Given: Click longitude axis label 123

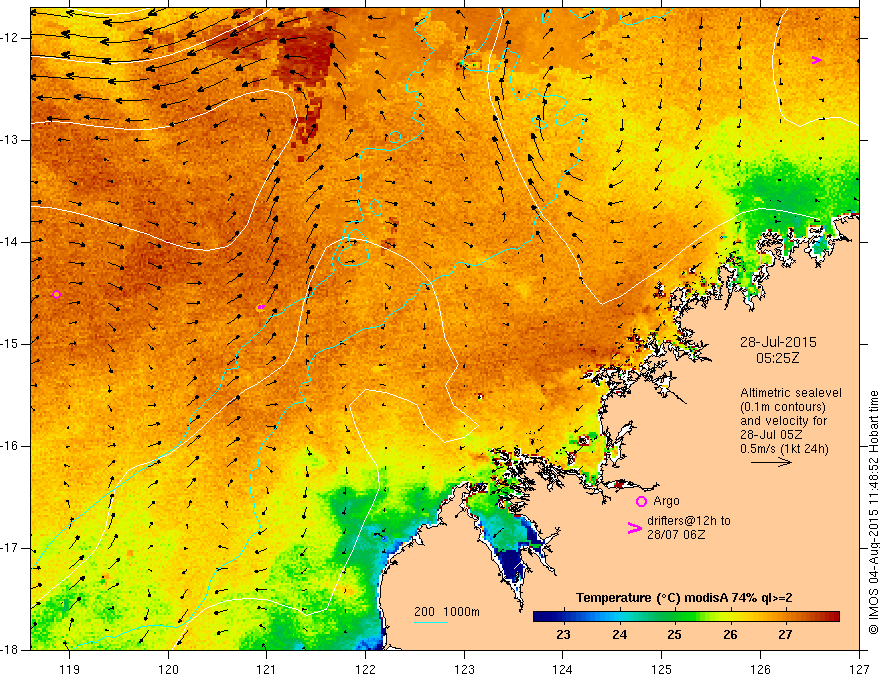Looking at the screenshot, I should [x=464, y=669].
